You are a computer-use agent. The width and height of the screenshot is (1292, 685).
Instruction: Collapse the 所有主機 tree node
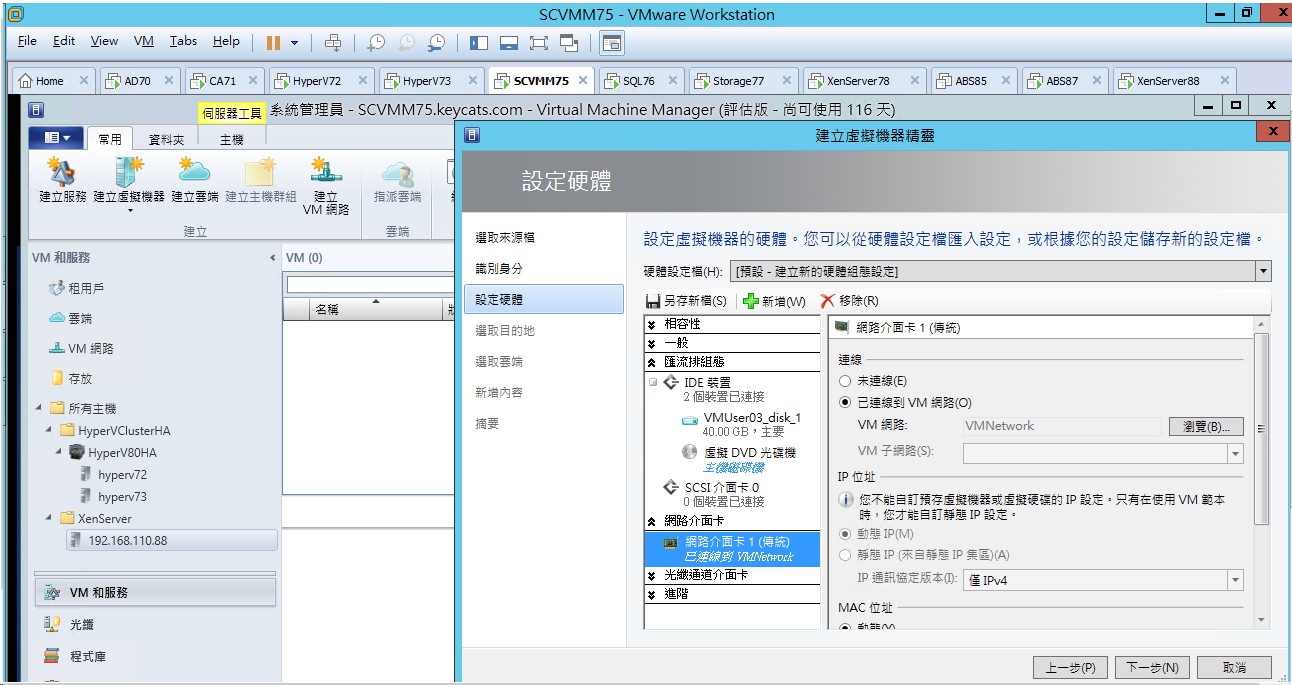(x=39, y=408)
